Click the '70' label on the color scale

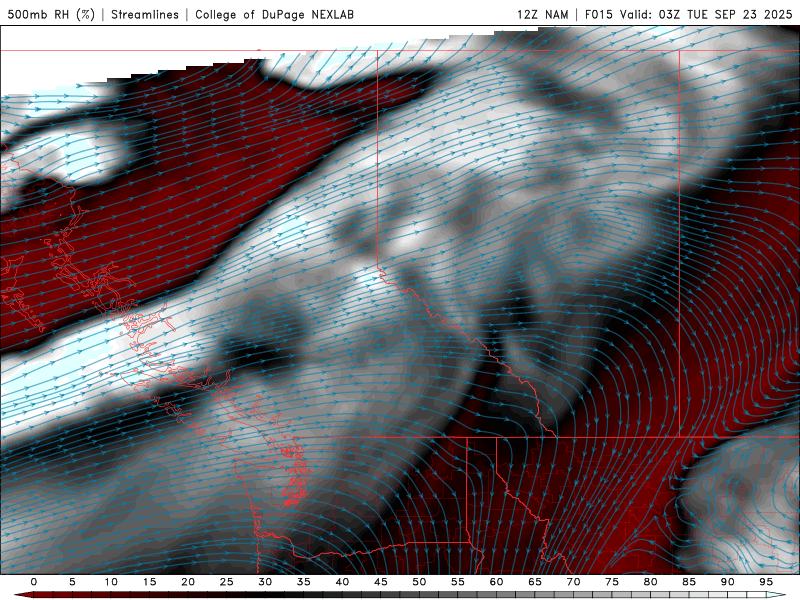point(573,582)
